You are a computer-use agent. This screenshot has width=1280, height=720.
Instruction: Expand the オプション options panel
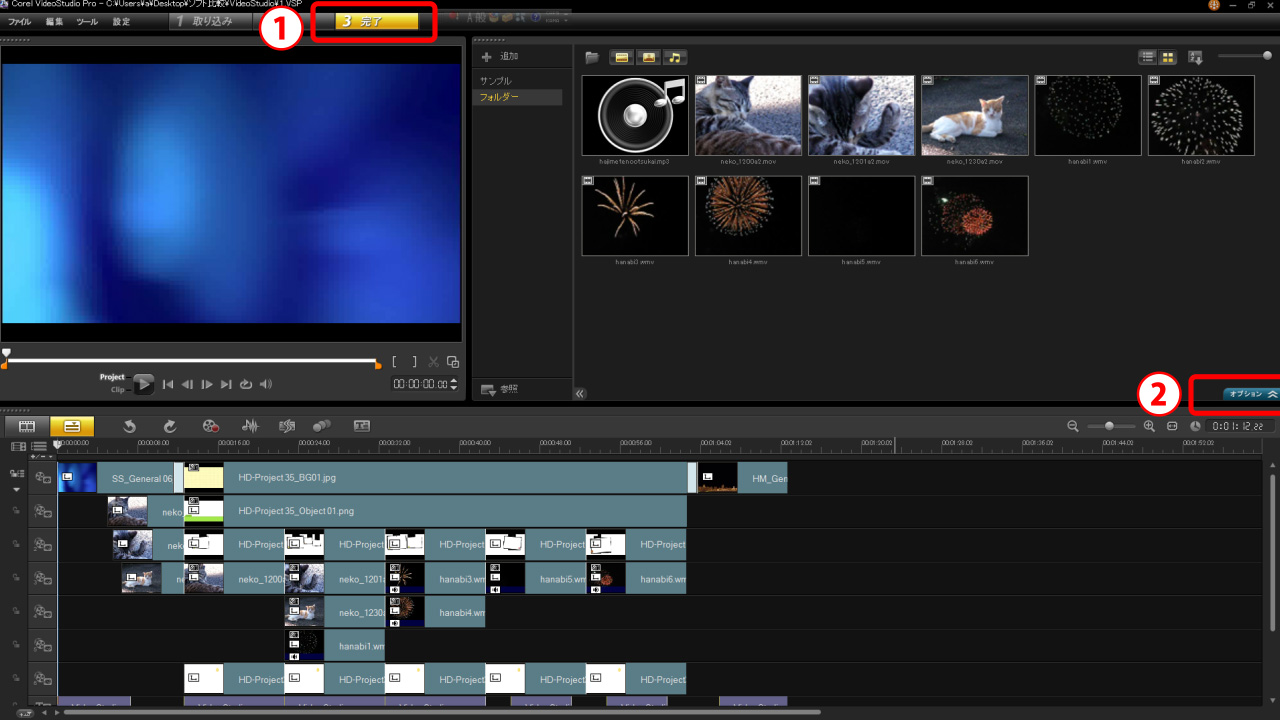1250,394
